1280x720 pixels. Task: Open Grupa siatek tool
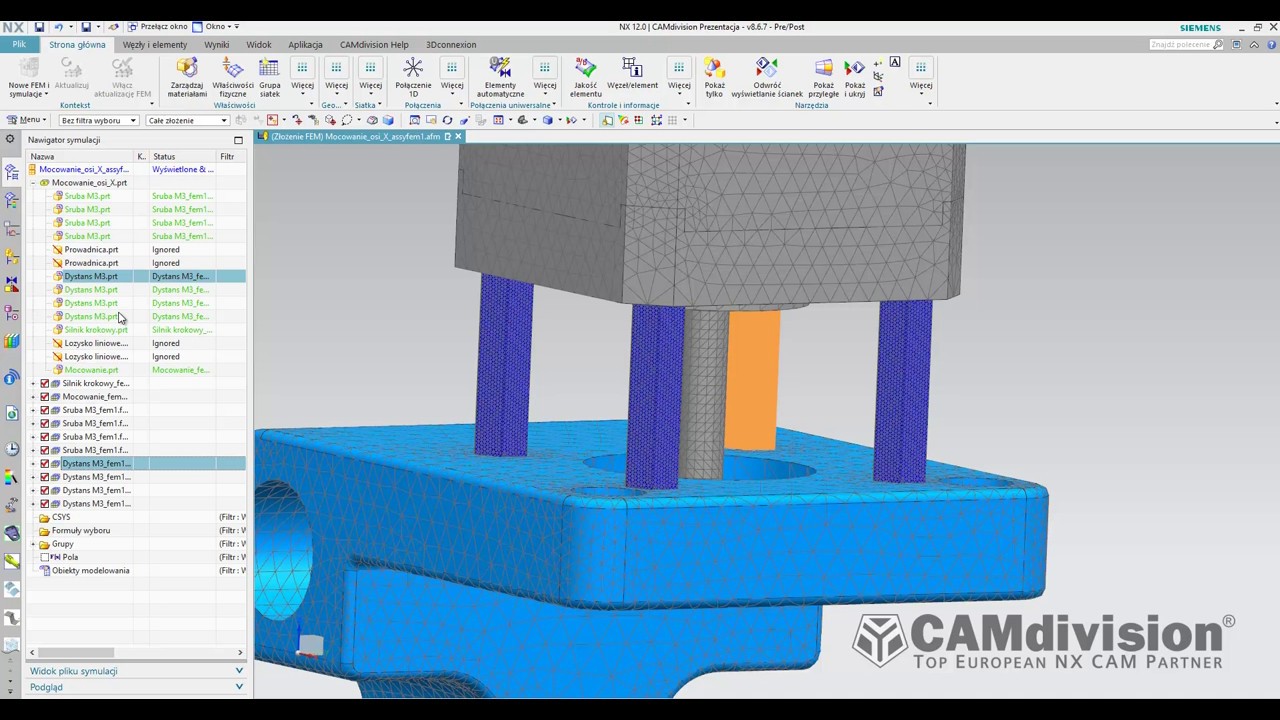click(x=270, y=76)
